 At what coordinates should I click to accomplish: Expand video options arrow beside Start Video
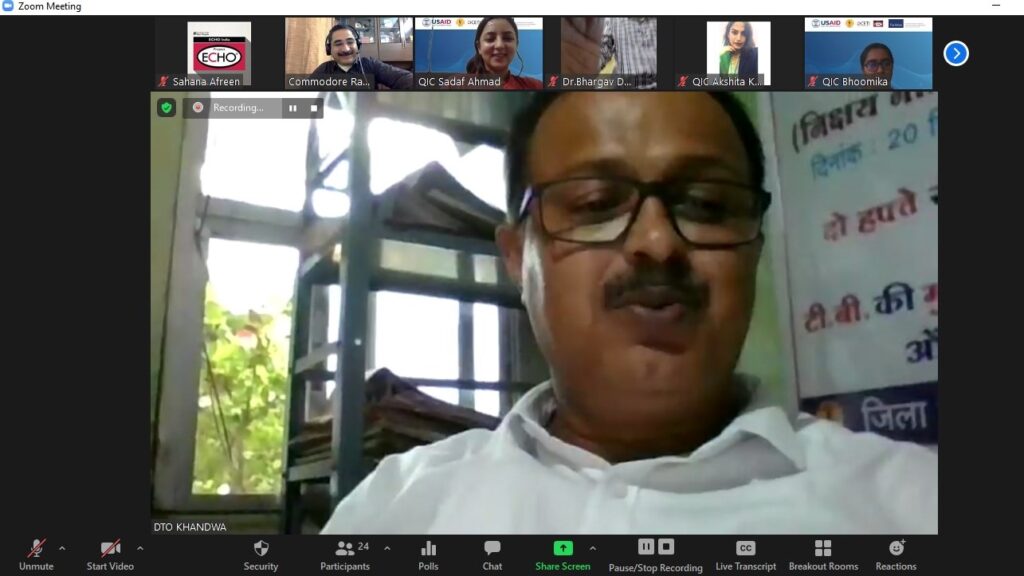pos(140,548)
